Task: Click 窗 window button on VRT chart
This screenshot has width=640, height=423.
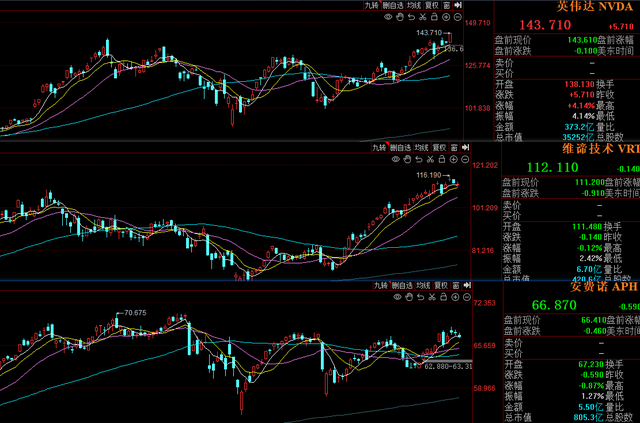Action: click(x=454, y=147)
